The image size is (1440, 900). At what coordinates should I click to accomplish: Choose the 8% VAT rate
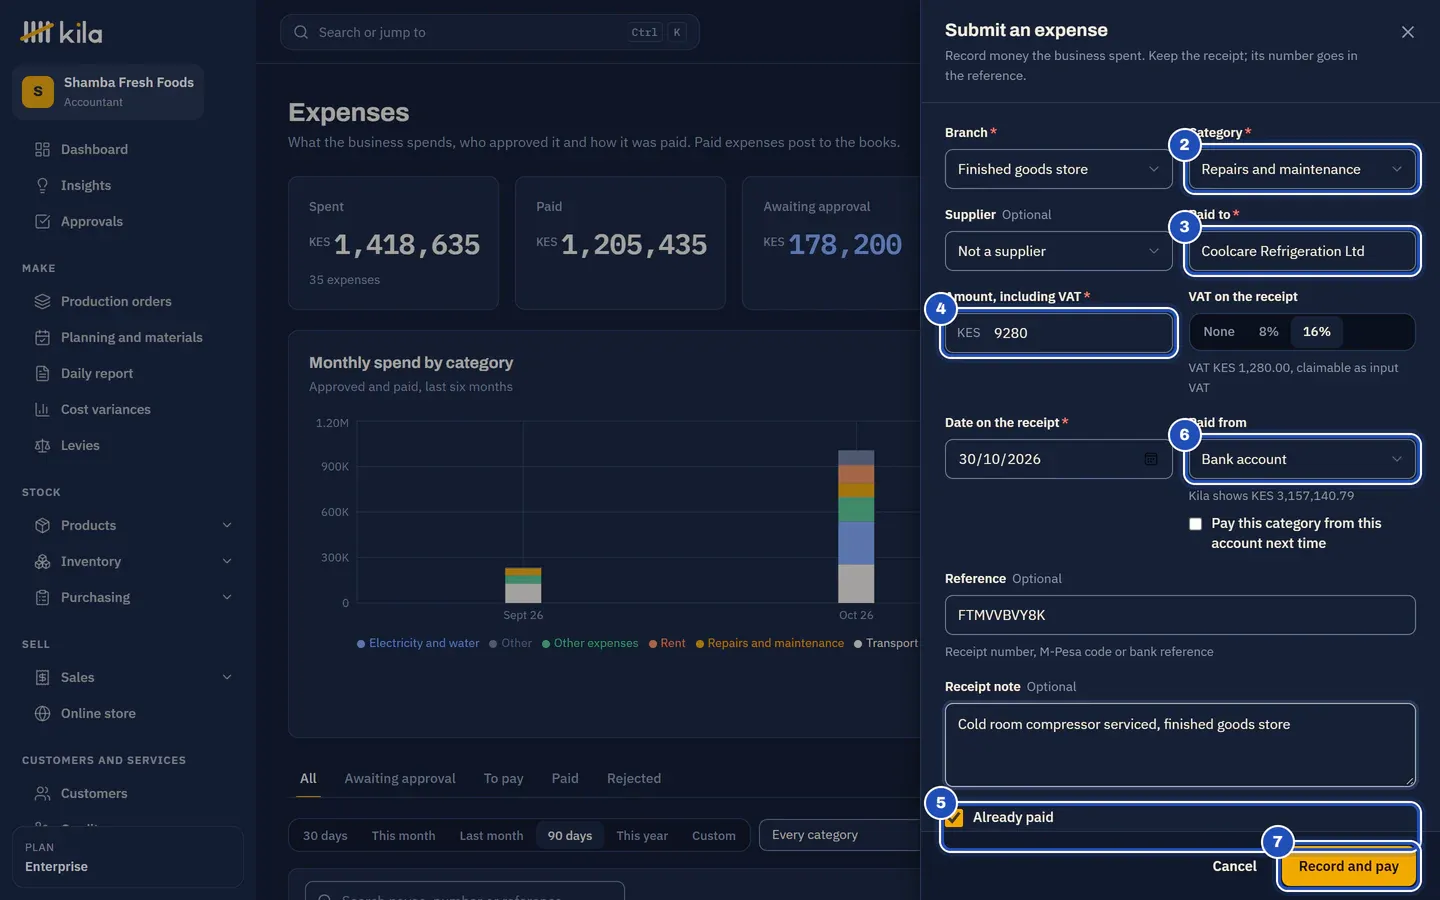pos(1268,332)
